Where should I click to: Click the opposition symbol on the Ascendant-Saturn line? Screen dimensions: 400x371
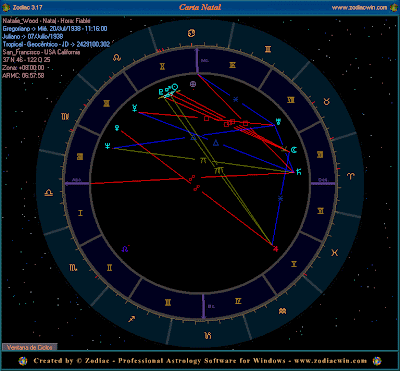(192, 178)
